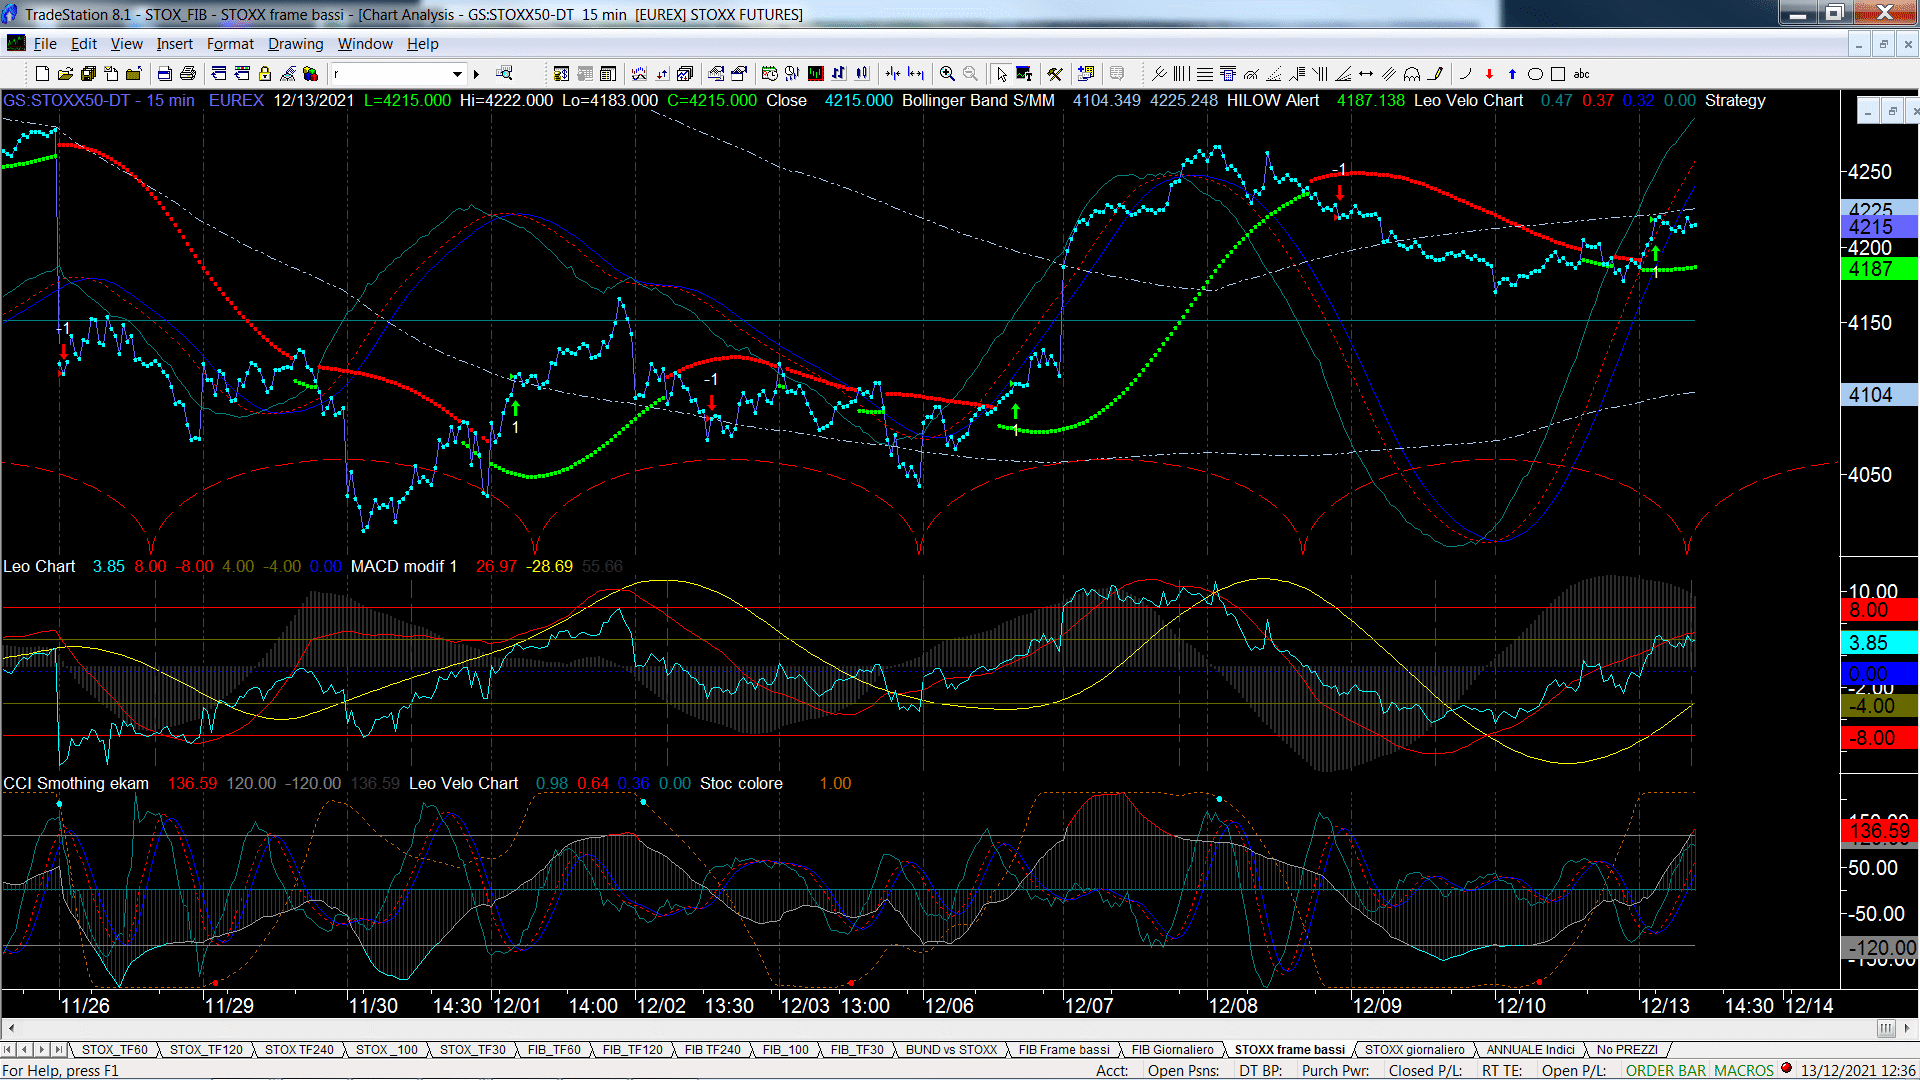This screenshot has height=1080, width=1920.
Task: Select the Pointer arrow tool
Action: tap(1002, 74)
